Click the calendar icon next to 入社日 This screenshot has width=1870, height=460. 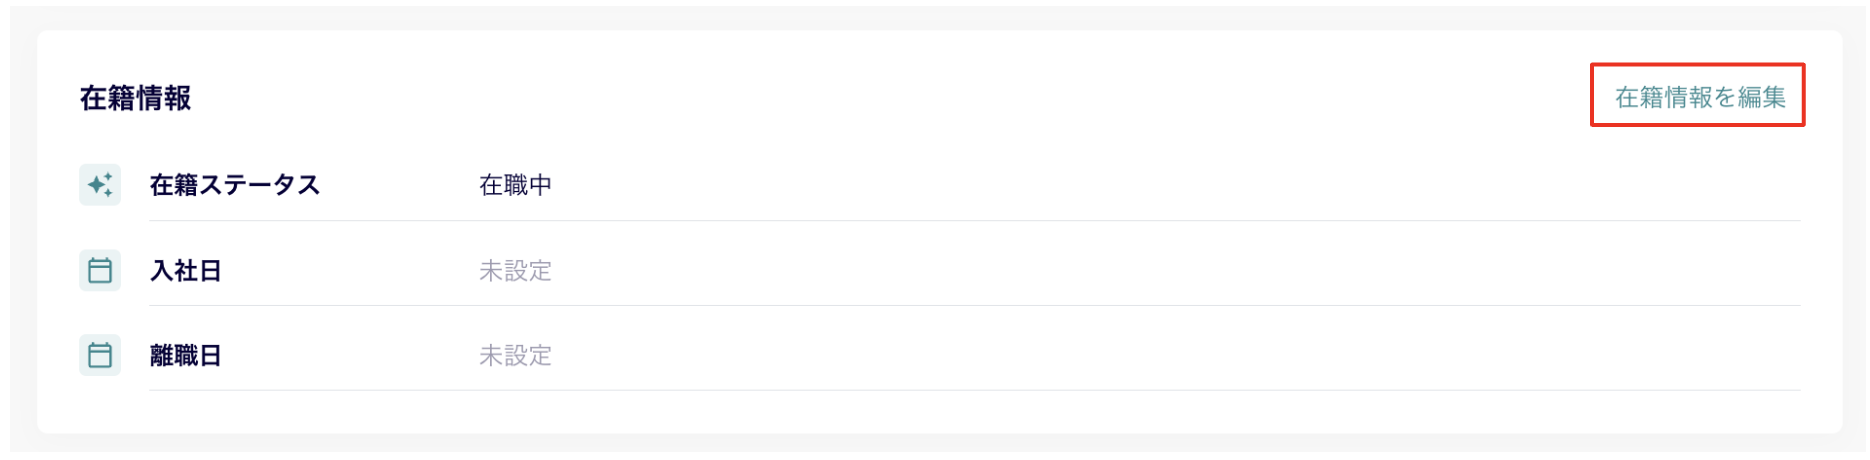pyautogui.click(x=100, y=270)
